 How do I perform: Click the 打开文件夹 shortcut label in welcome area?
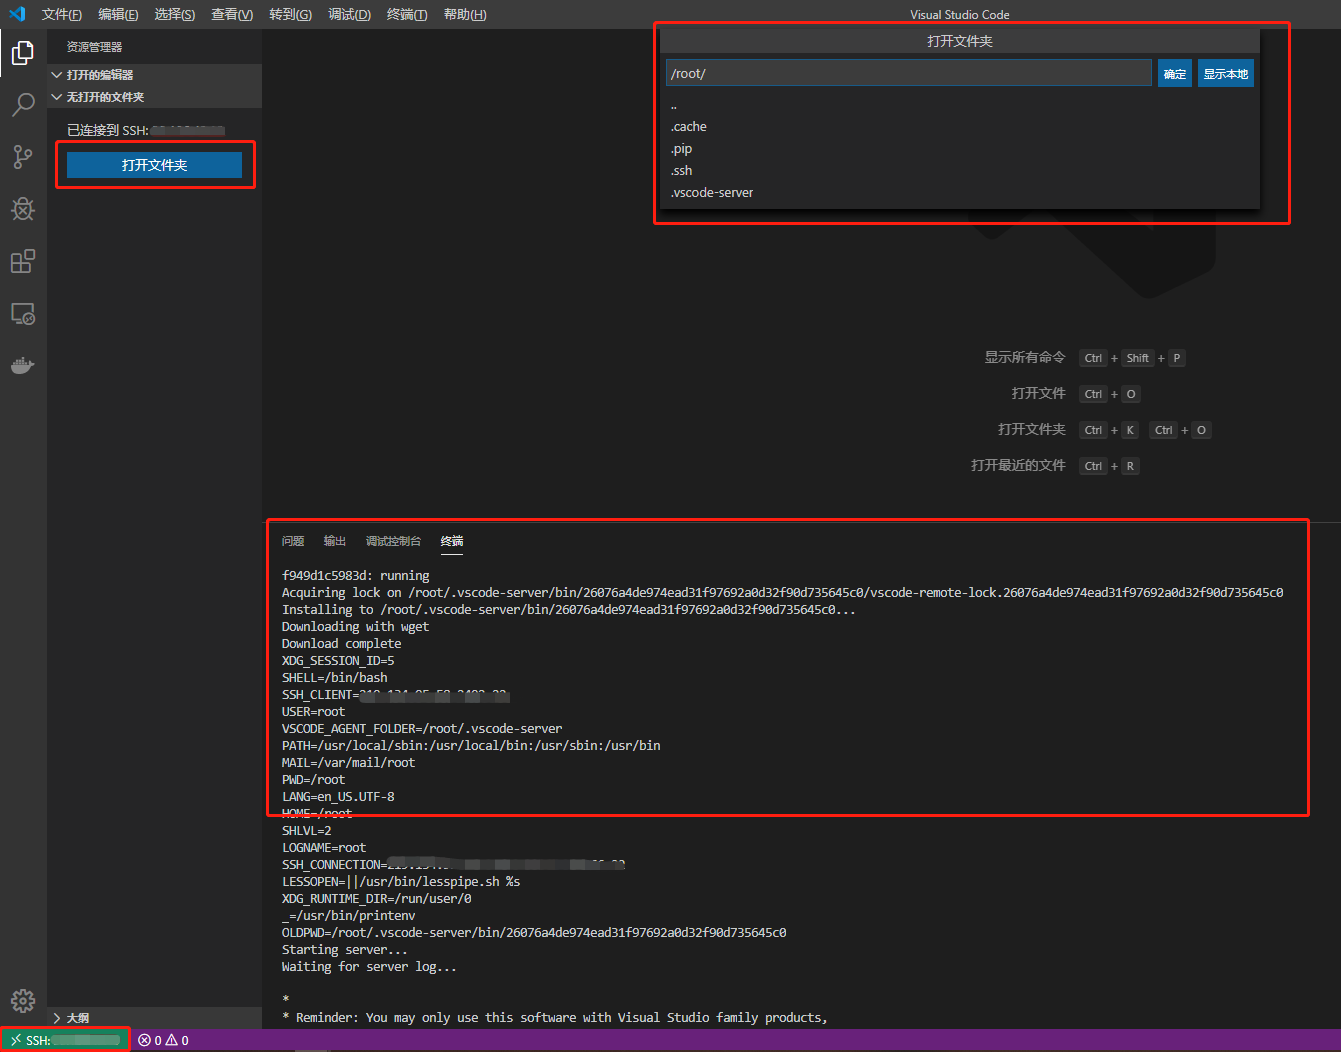click(x=1032, y=429)
